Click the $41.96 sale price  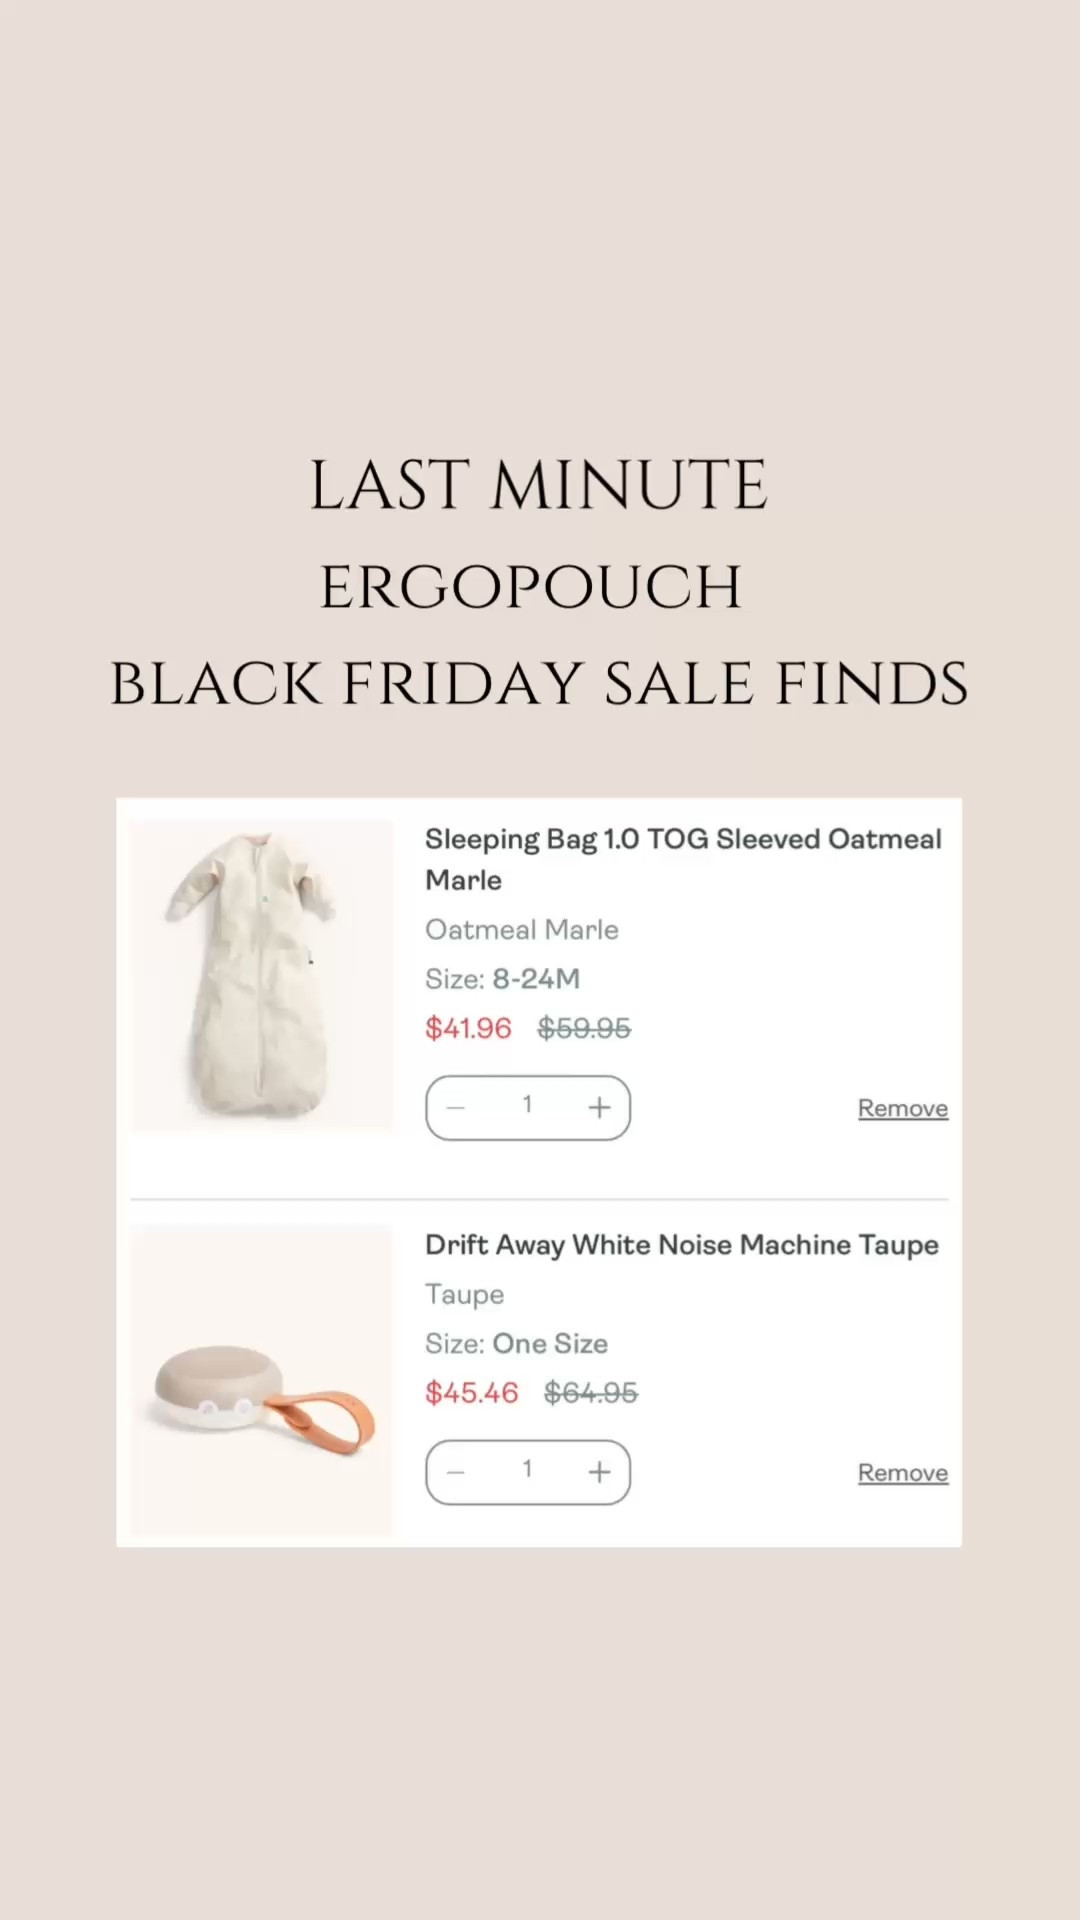pos(468,1028)
